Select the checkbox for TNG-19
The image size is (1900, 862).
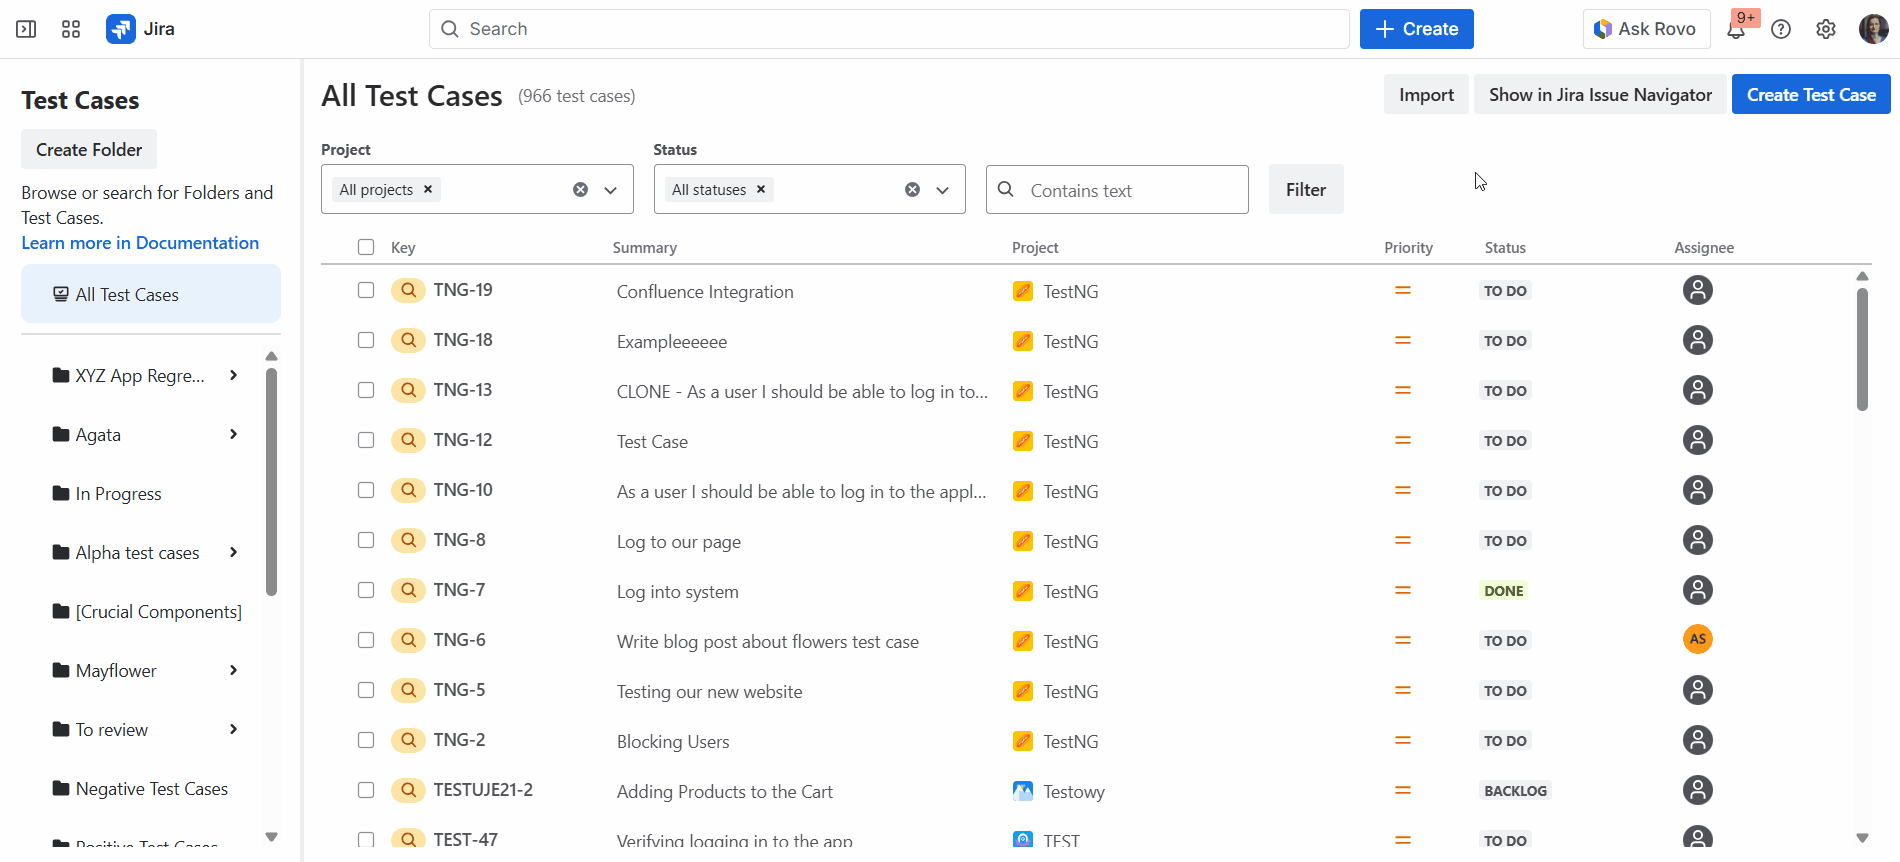click(366, 290)
